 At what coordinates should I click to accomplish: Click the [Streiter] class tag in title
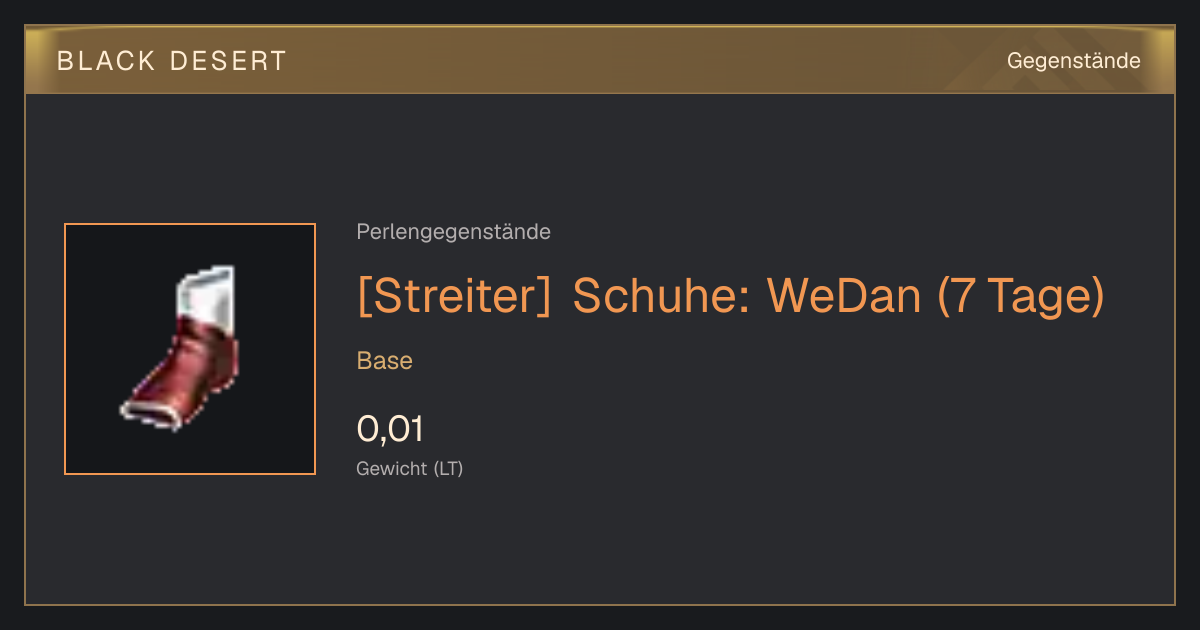[x=454, y=295]
